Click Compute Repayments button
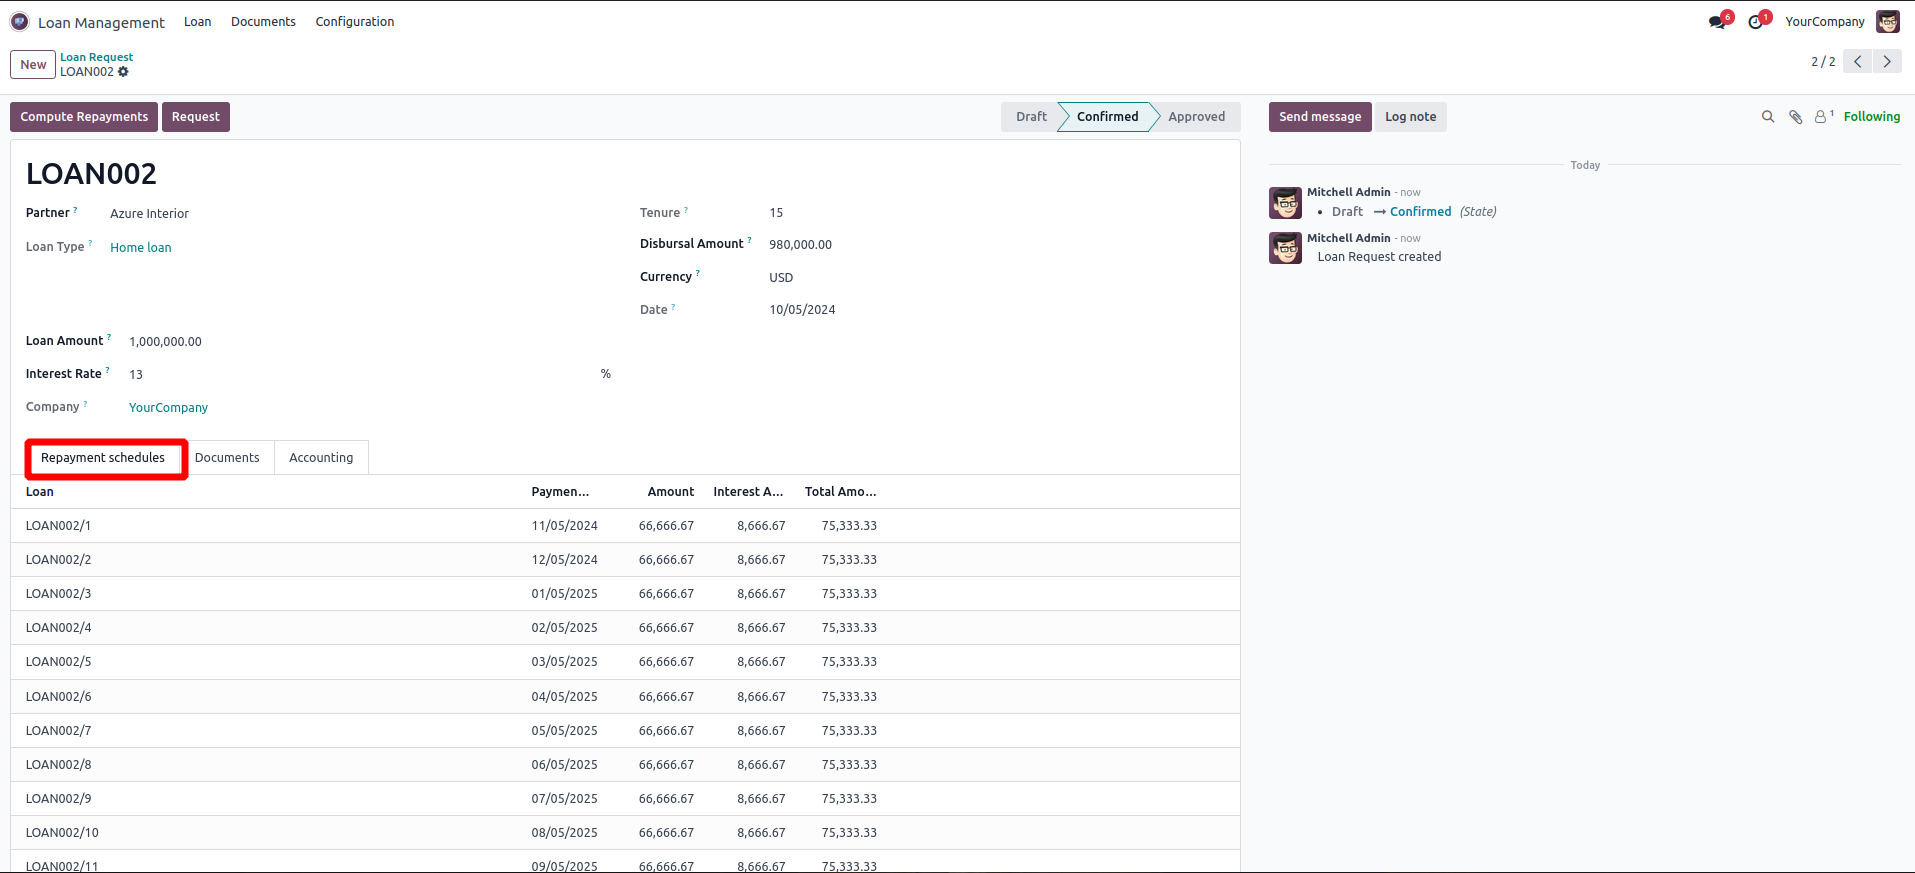The height and width of the screenshot is (873, 1915). click(x=84, y=117)
